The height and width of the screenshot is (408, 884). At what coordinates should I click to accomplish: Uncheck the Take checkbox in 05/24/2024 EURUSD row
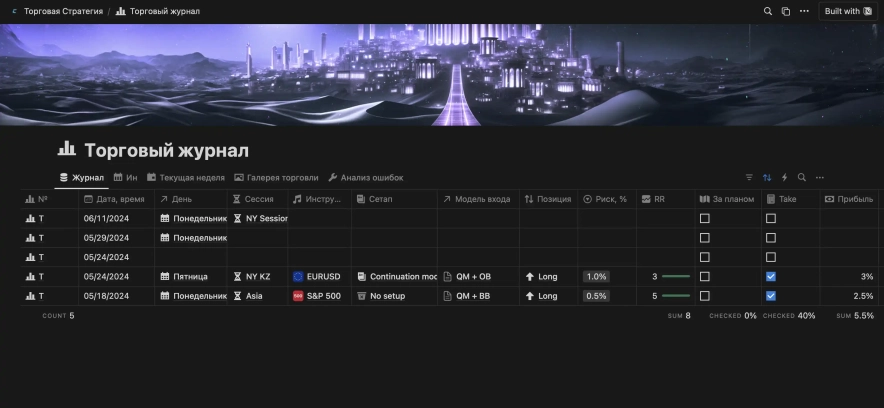tap(771, 276)
